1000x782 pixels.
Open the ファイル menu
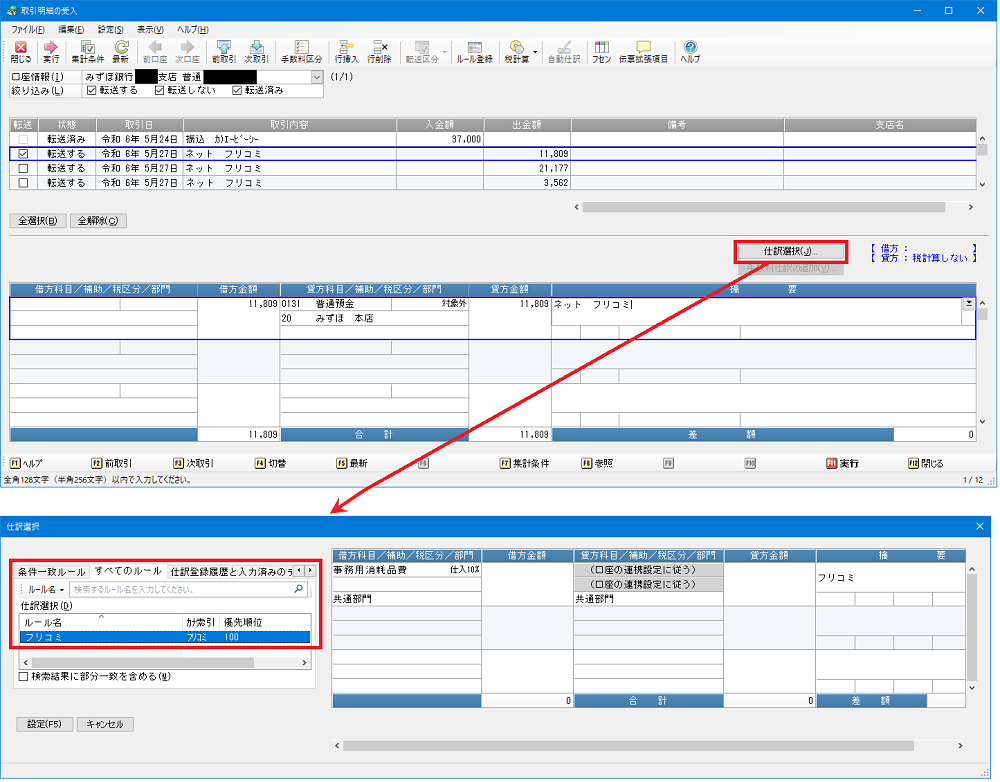pyautogui.click(x=27, y=30)
